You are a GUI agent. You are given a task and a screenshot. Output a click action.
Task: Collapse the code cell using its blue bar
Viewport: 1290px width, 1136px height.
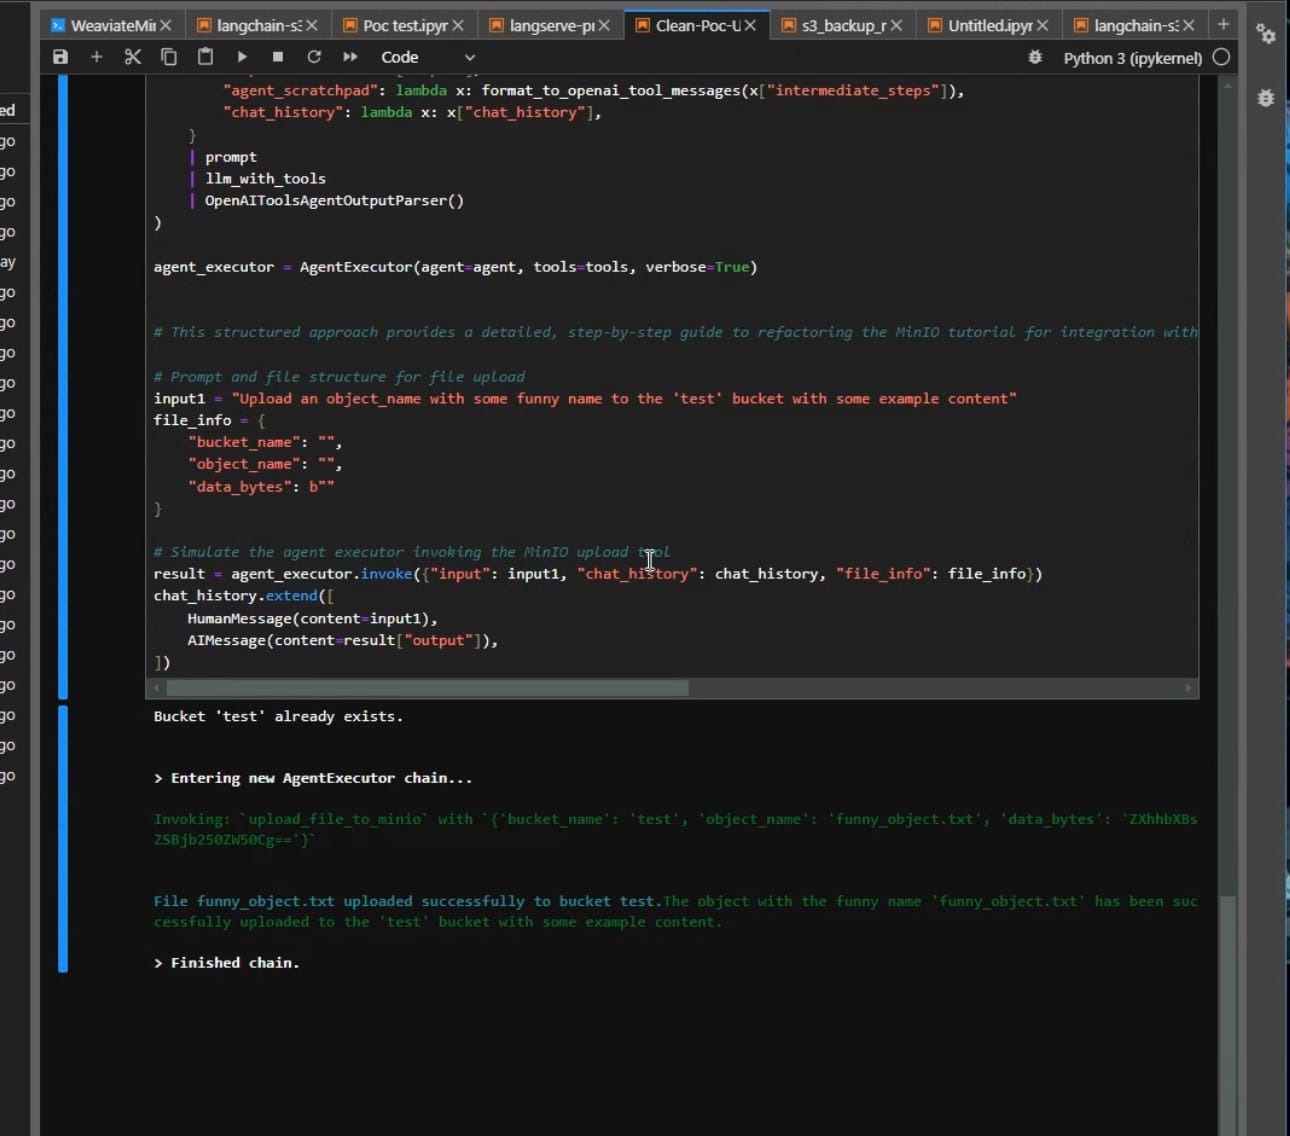coord(63,385)
